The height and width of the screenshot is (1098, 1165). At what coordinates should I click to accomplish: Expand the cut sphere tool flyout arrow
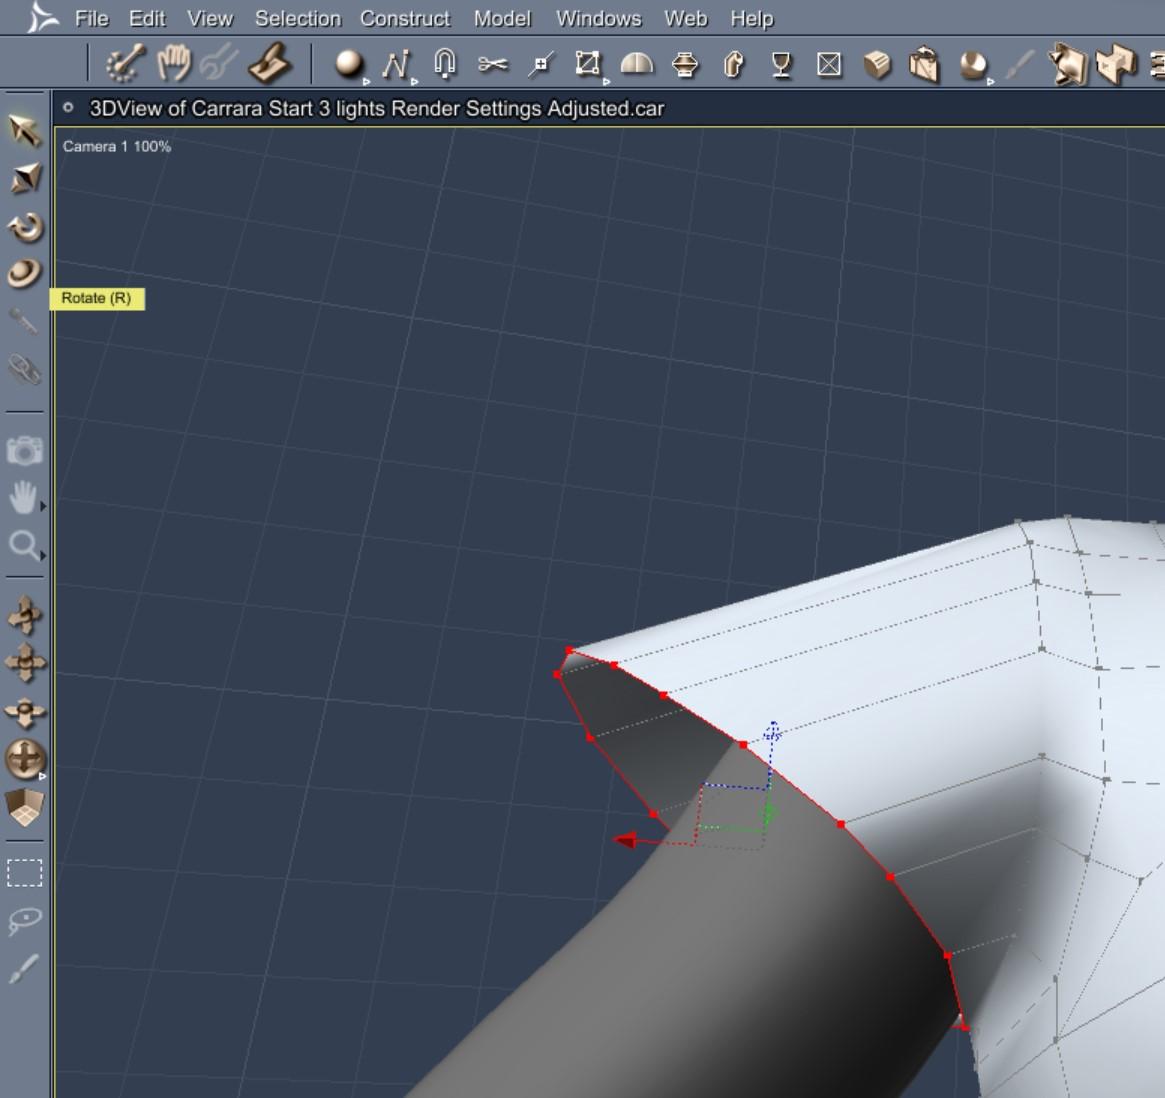[990, 82]
